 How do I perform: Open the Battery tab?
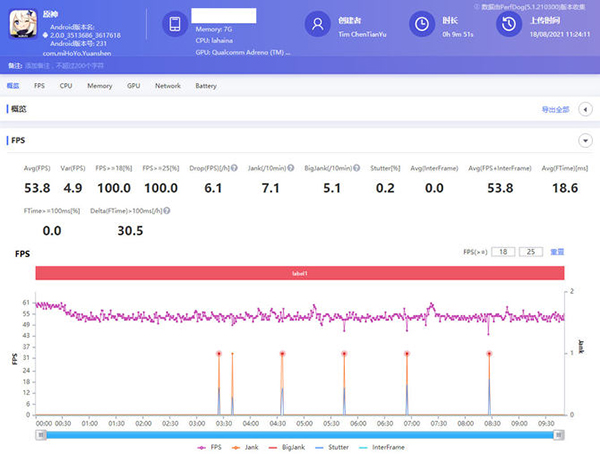[206, 86]
